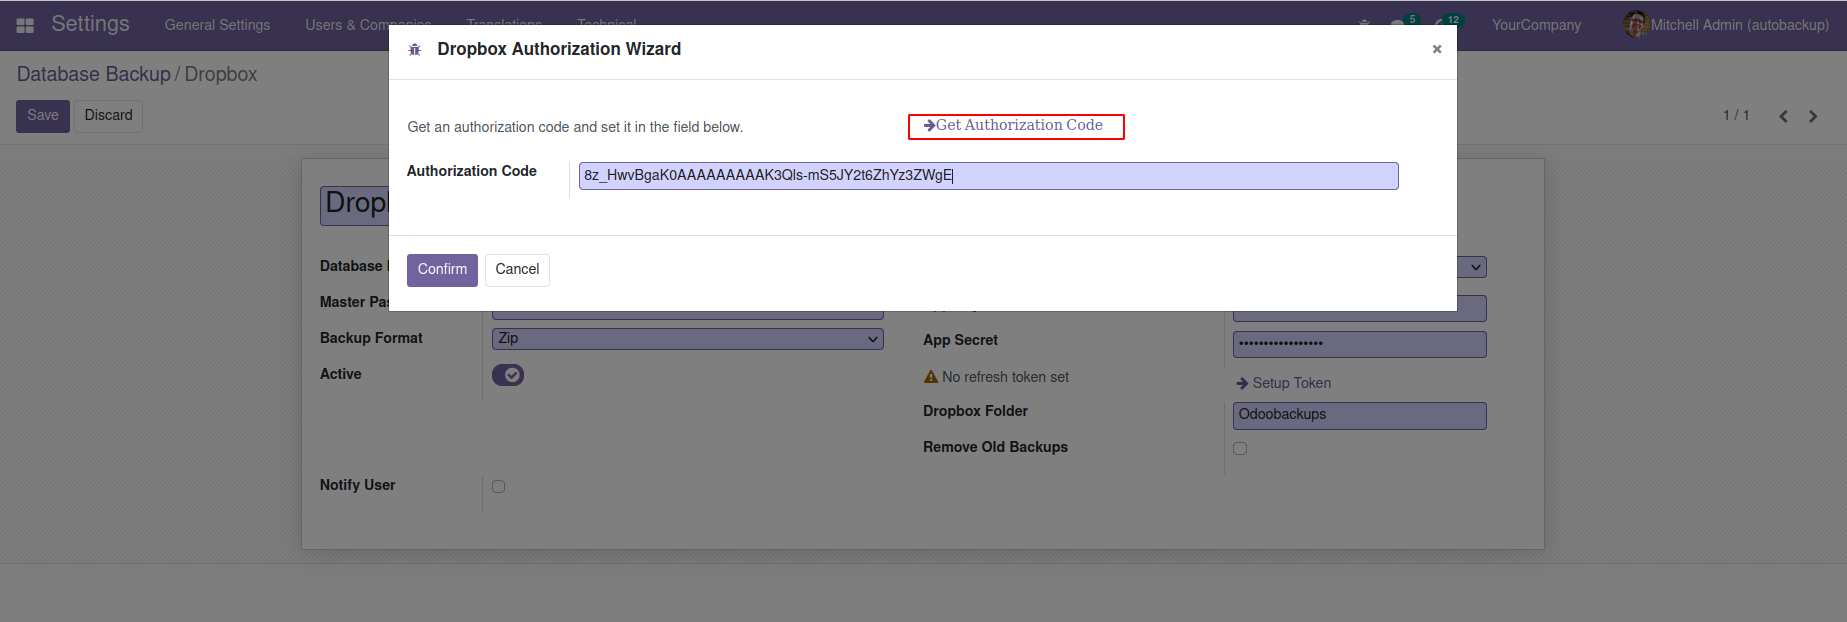1847x622 pixels.
Task: Toggle the Active switch off
Action: pos(508,375)
